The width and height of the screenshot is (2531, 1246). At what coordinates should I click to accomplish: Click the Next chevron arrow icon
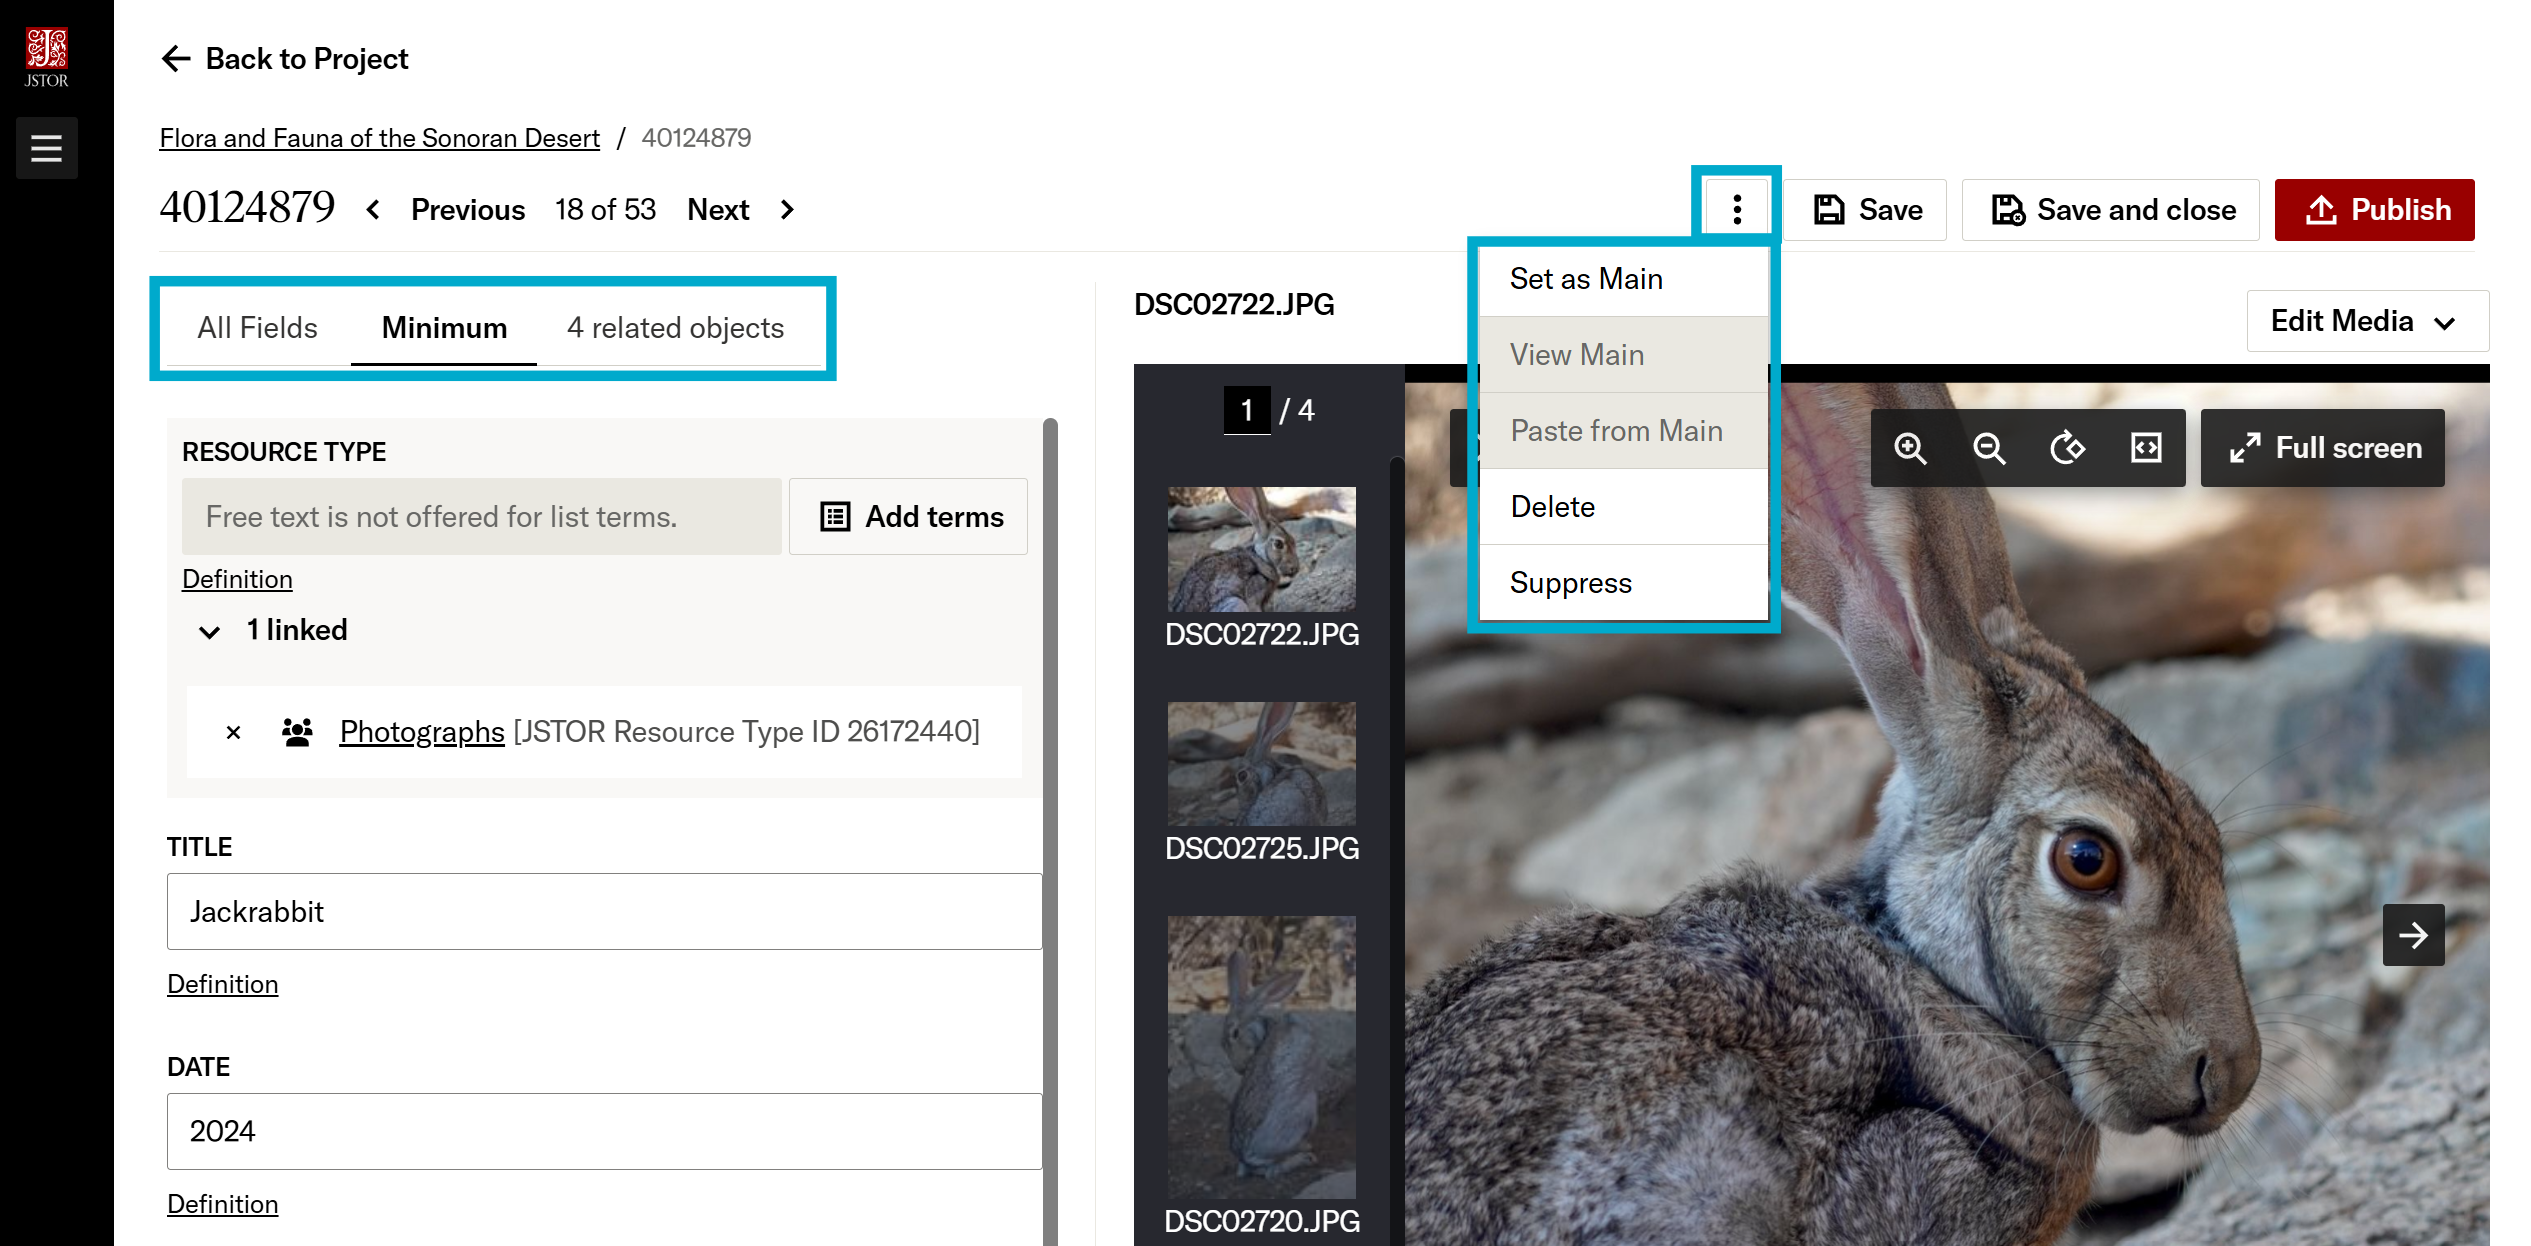click(x=787, y=210)
